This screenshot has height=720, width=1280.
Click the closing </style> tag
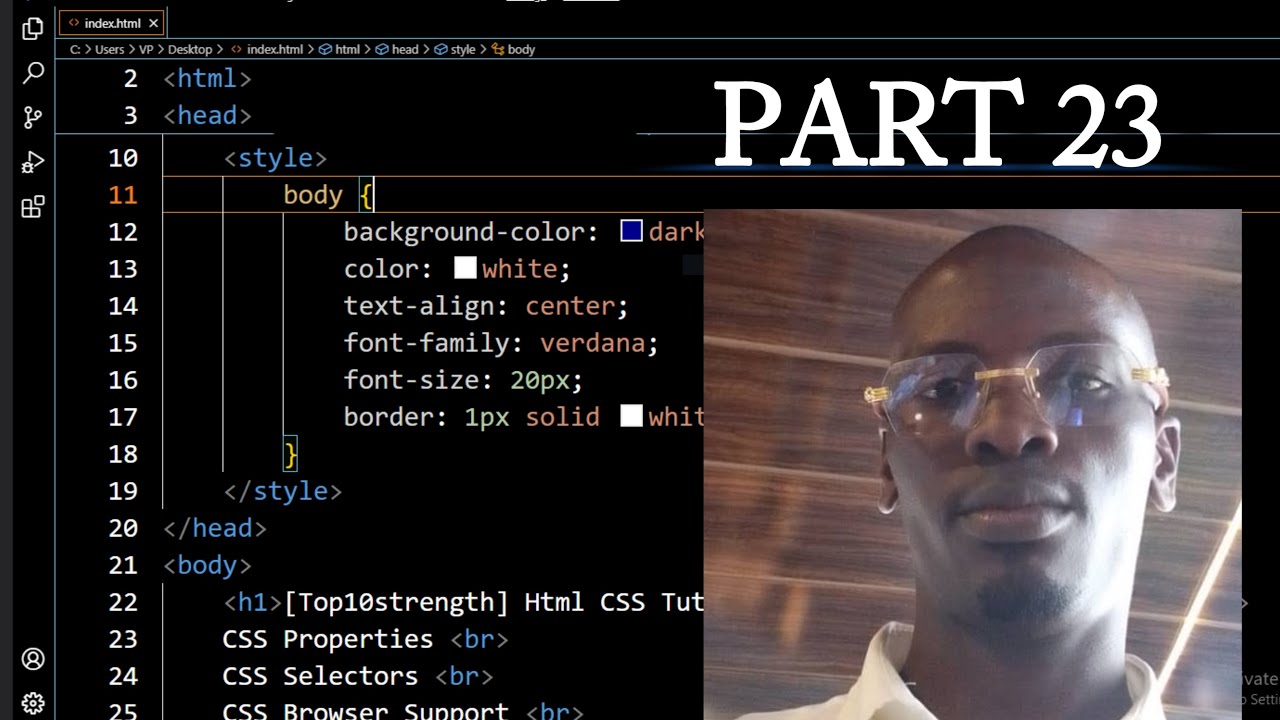[x=283, y=491]
